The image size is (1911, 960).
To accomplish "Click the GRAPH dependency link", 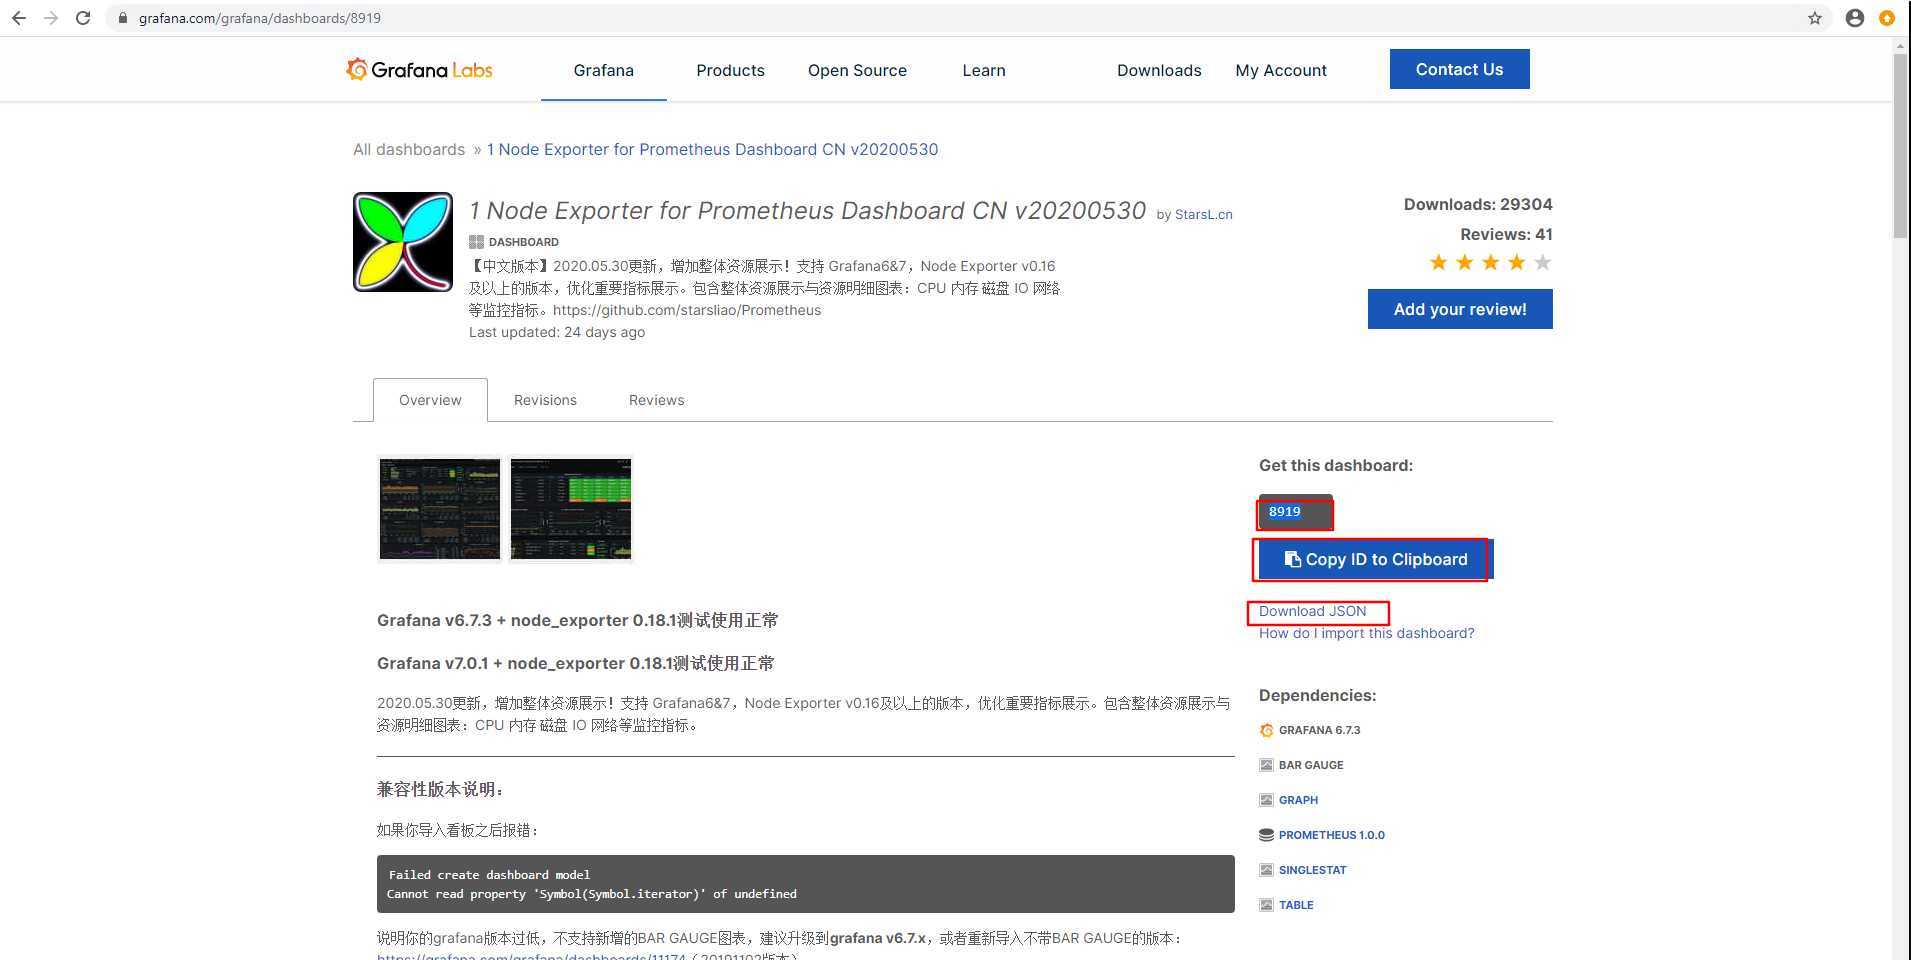I will click(1298, 800).
